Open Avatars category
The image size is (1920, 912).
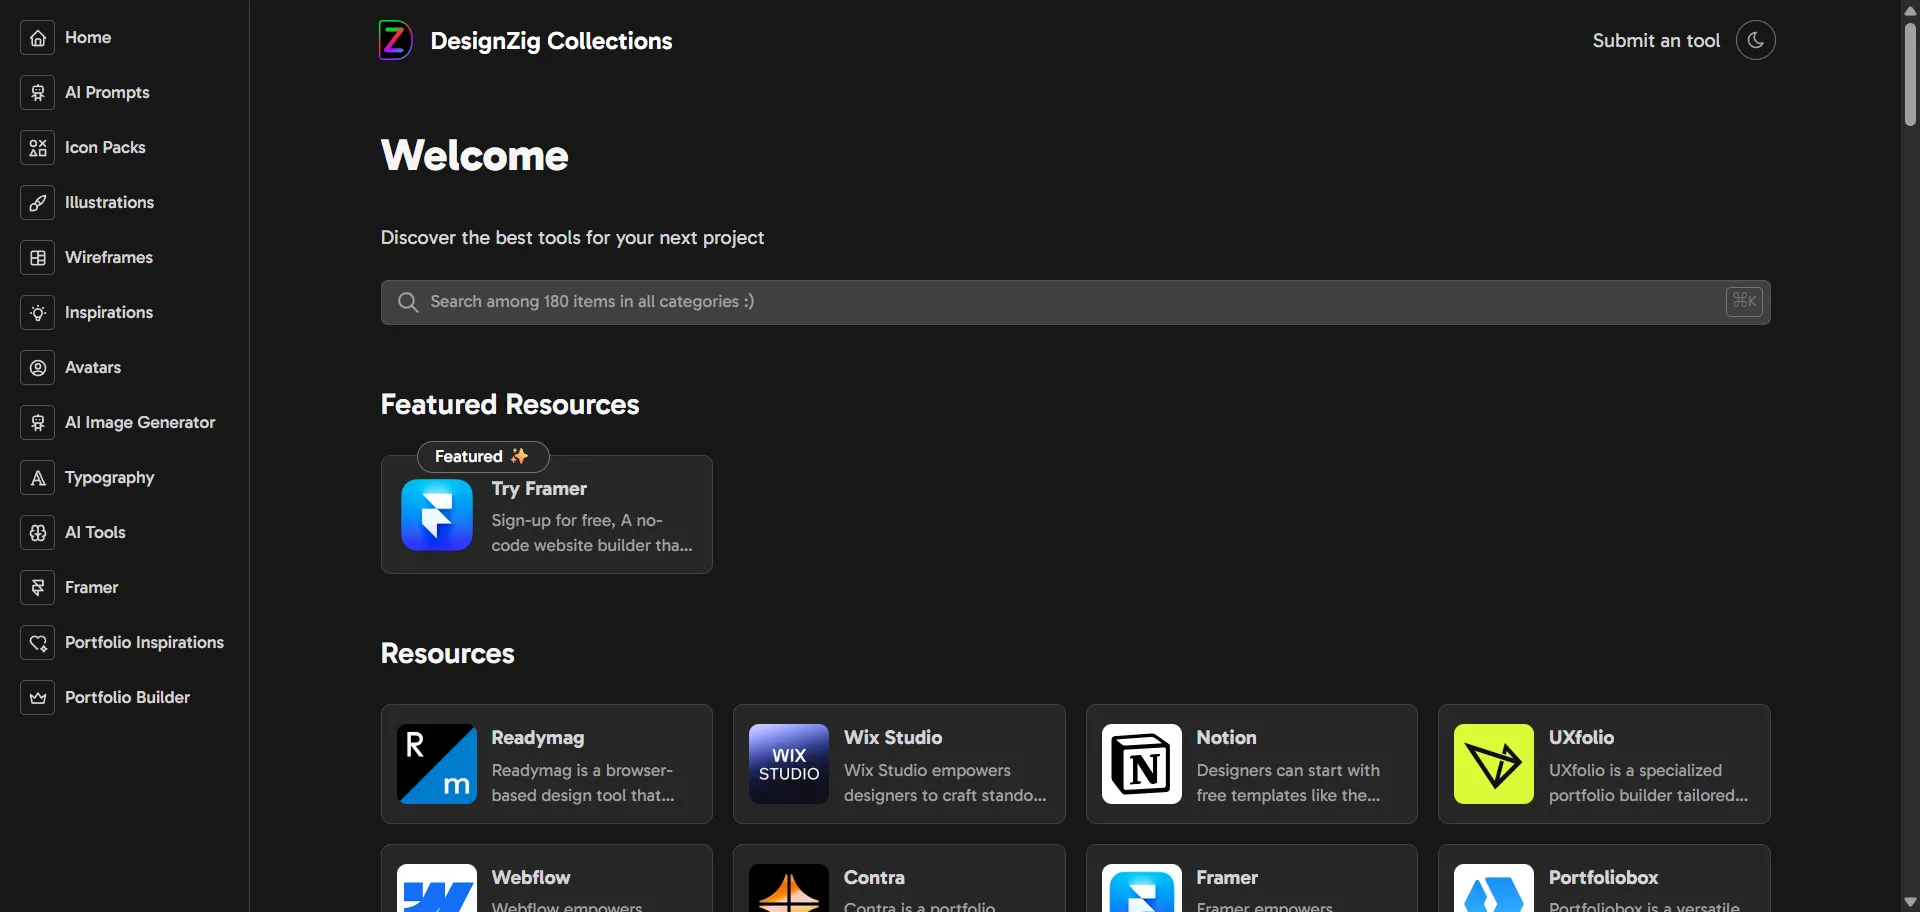[x=93, y=368]
